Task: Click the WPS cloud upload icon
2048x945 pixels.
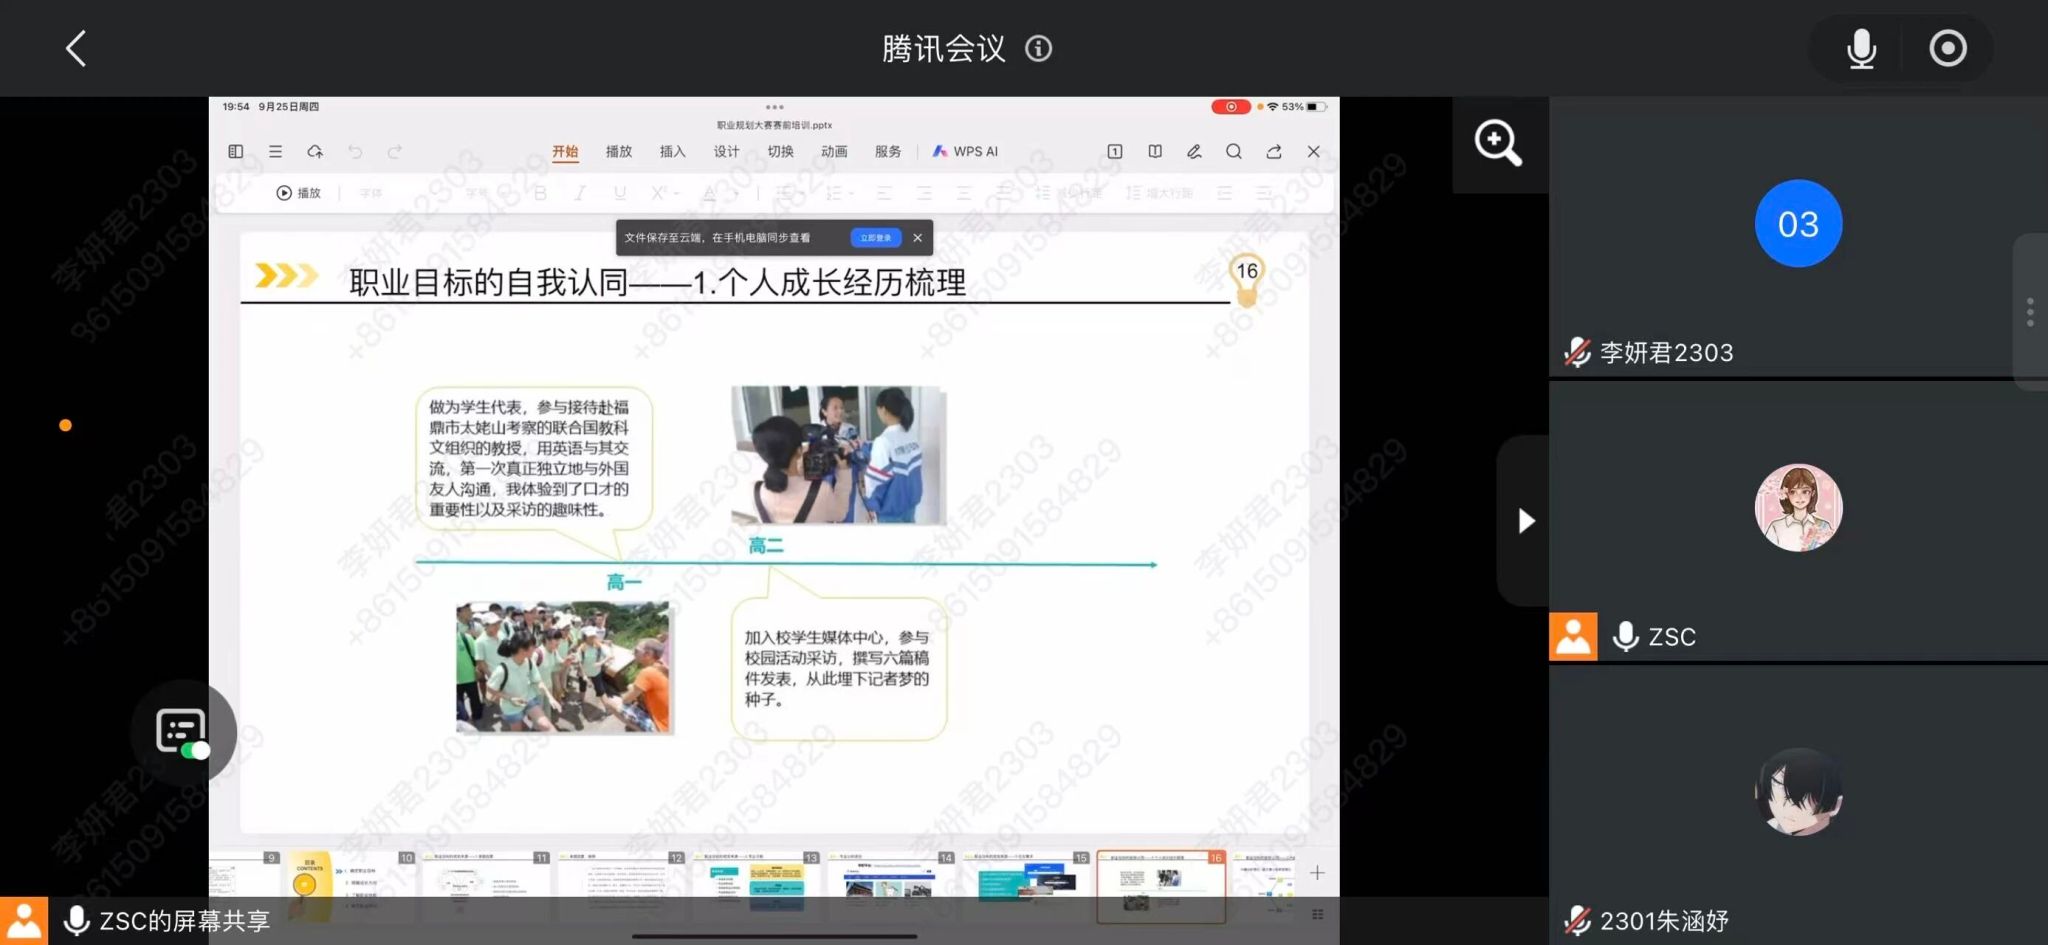Action: point(315,152)
